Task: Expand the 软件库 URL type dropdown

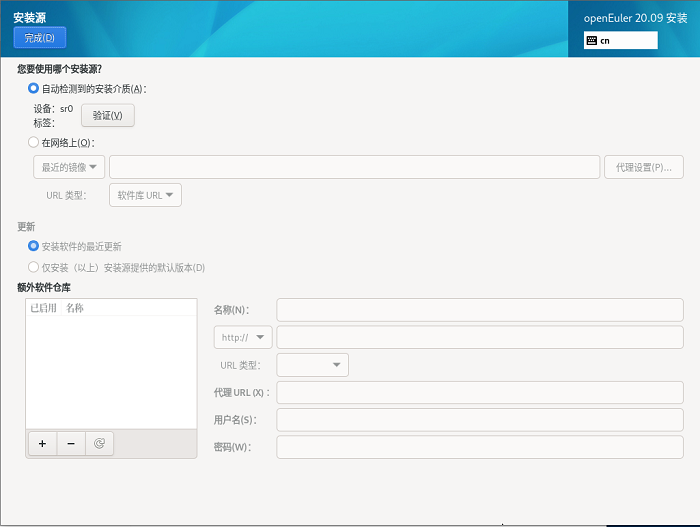Action: tap(145, 195)
